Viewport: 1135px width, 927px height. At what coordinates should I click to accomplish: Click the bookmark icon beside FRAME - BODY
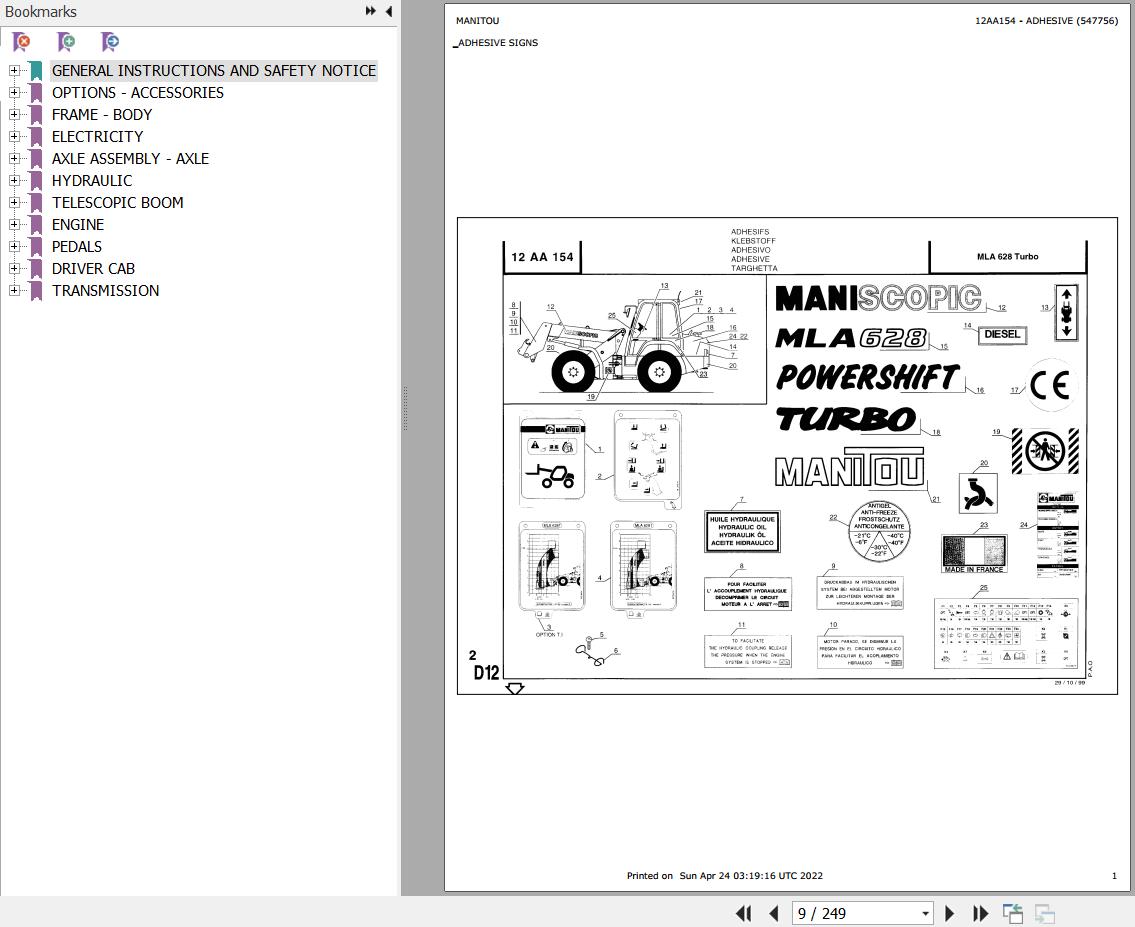coord(35,115)
